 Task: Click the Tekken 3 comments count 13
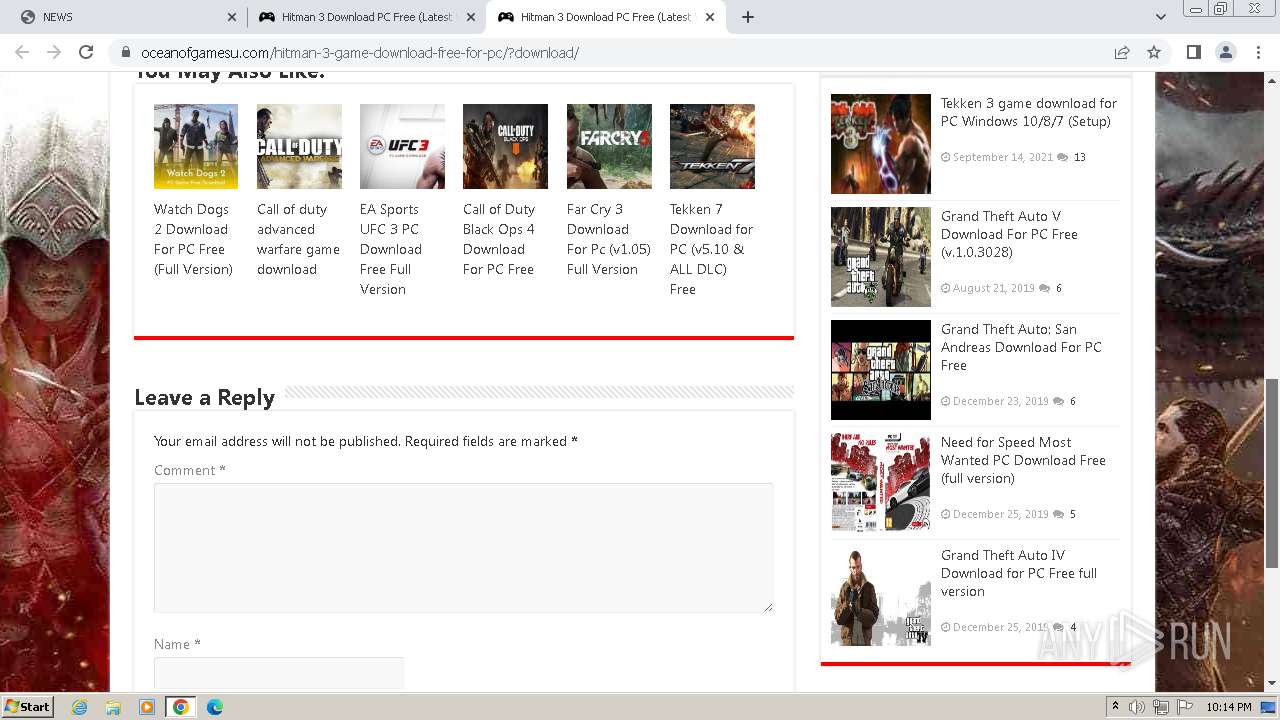pyautogui.click(x=1079, y=157)
